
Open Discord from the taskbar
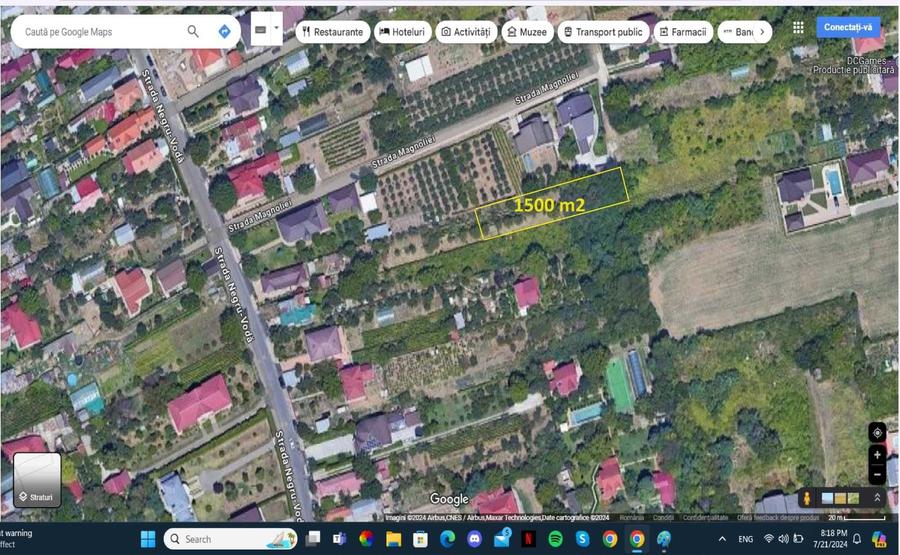click(x=474, y=539)
